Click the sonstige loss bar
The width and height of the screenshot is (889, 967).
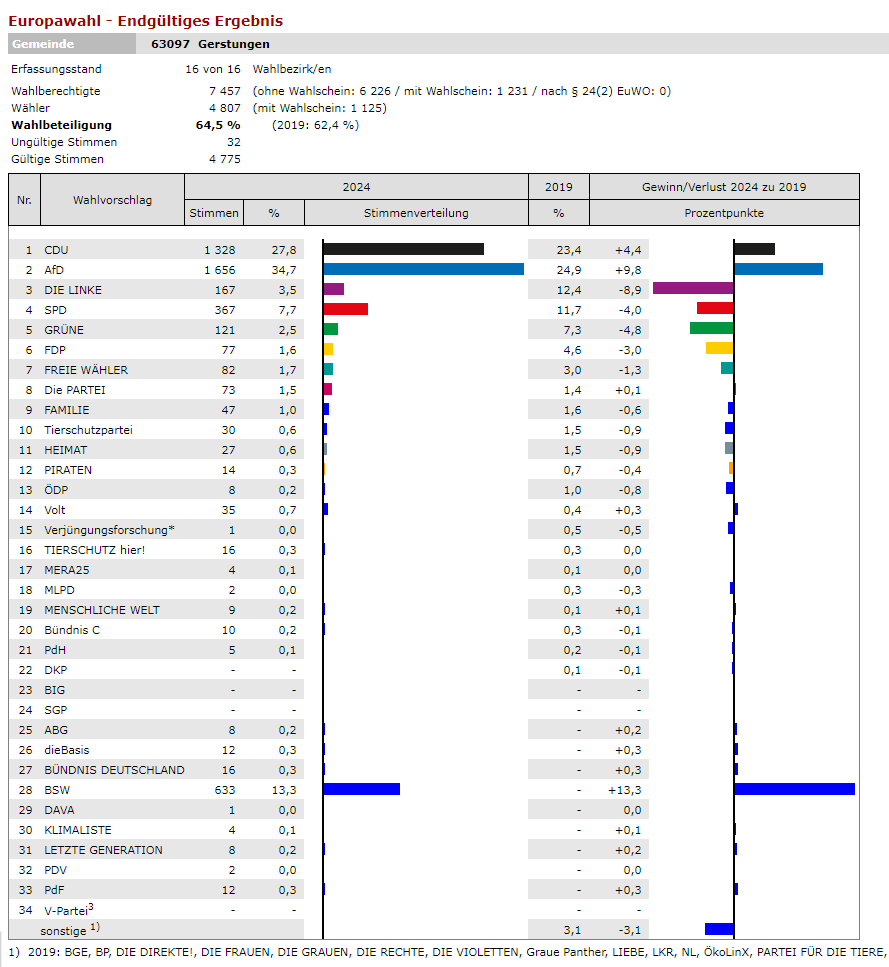[718, 929]
